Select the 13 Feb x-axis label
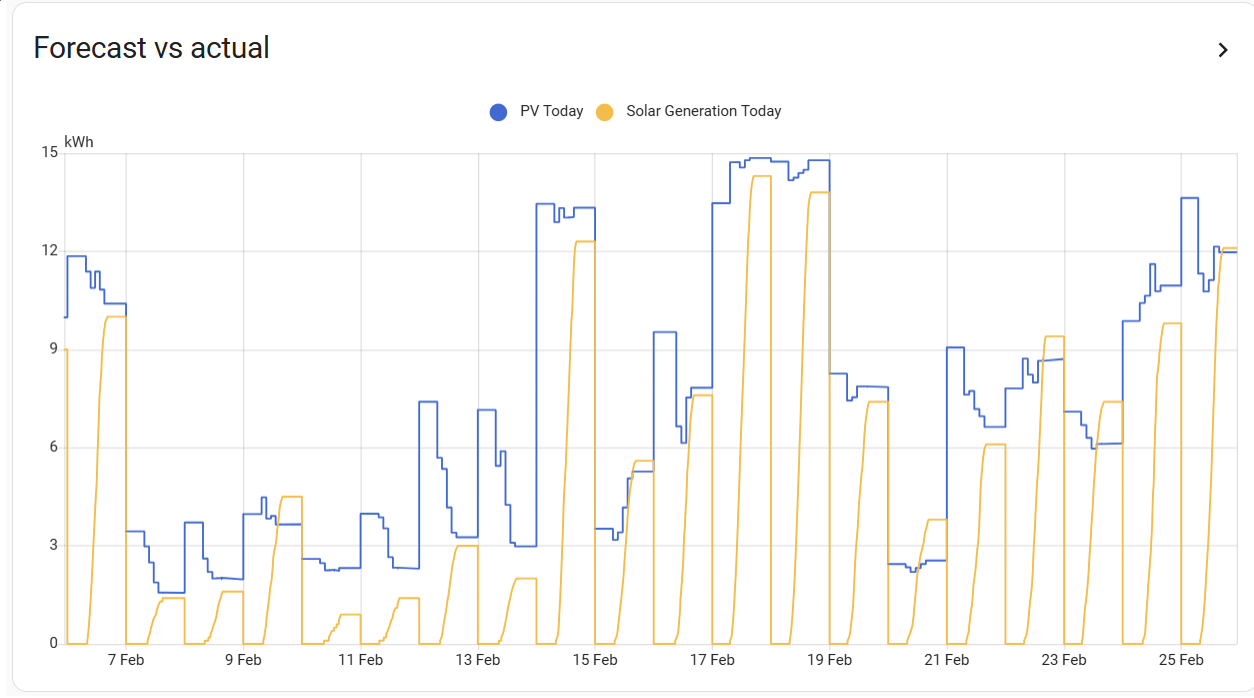1254x698 pixels. (x=477, y=660)
